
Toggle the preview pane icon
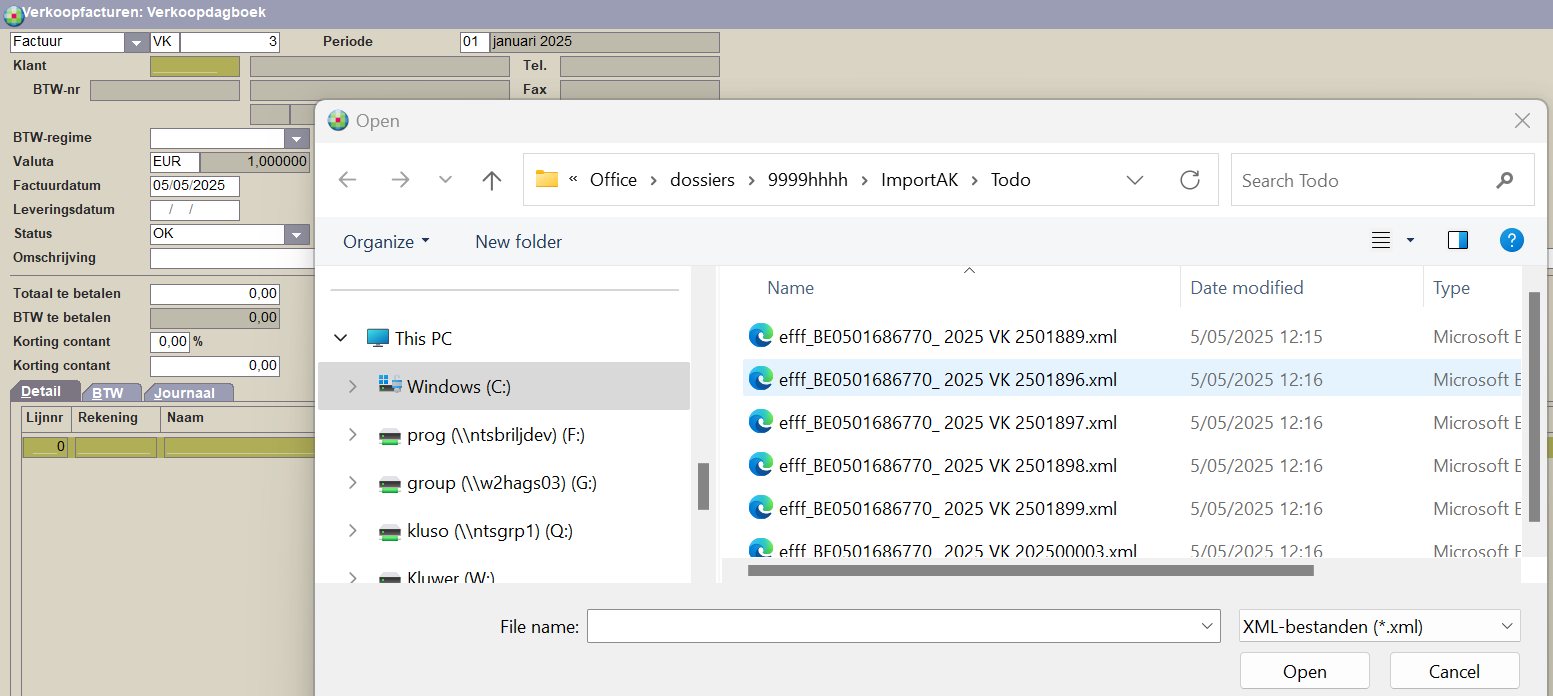pos(1457,240)
